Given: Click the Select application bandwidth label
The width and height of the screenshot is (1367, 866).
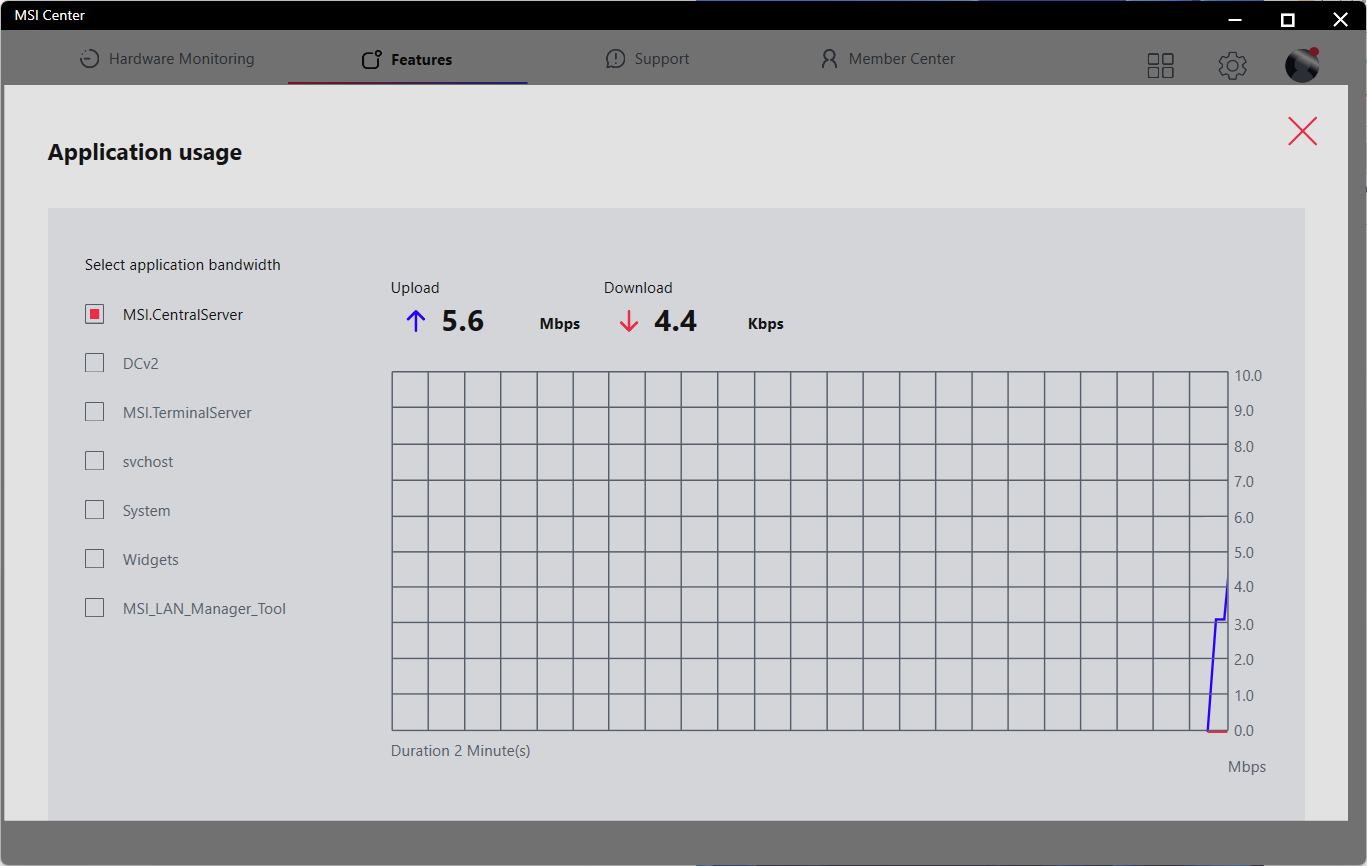Looking at the screenshot, I should tap(183, 265).
